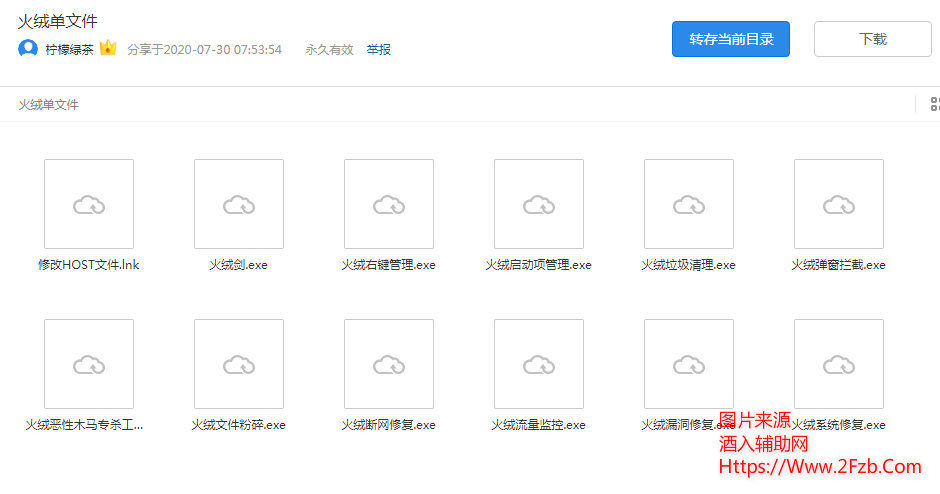This screenshot has height=494, width=940.
Task: Click the crown VIP badge icon
Action: (x=108, y=48)
